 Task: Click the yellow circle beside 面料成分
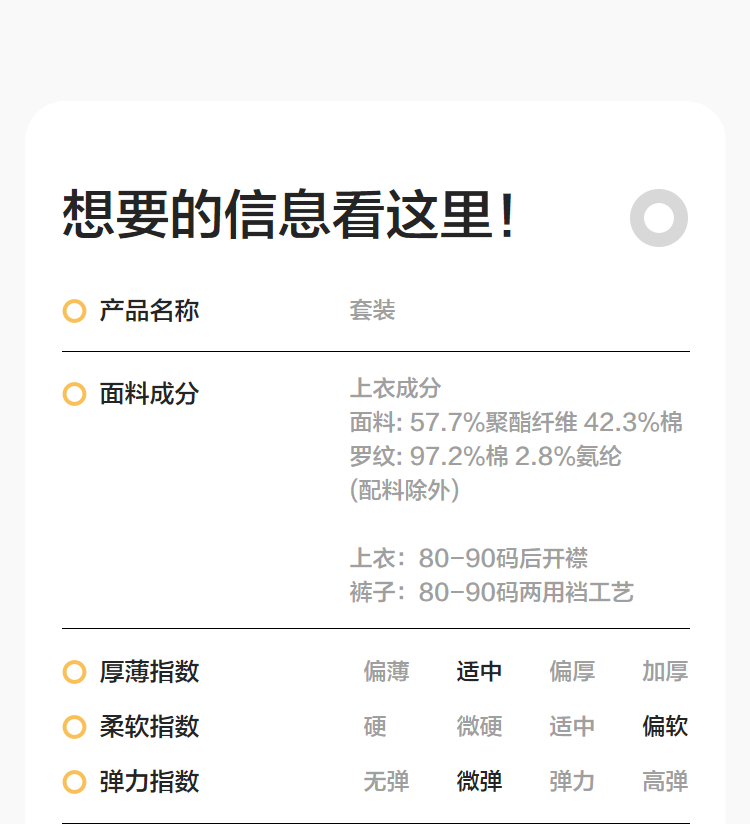(x=74, y=394)
